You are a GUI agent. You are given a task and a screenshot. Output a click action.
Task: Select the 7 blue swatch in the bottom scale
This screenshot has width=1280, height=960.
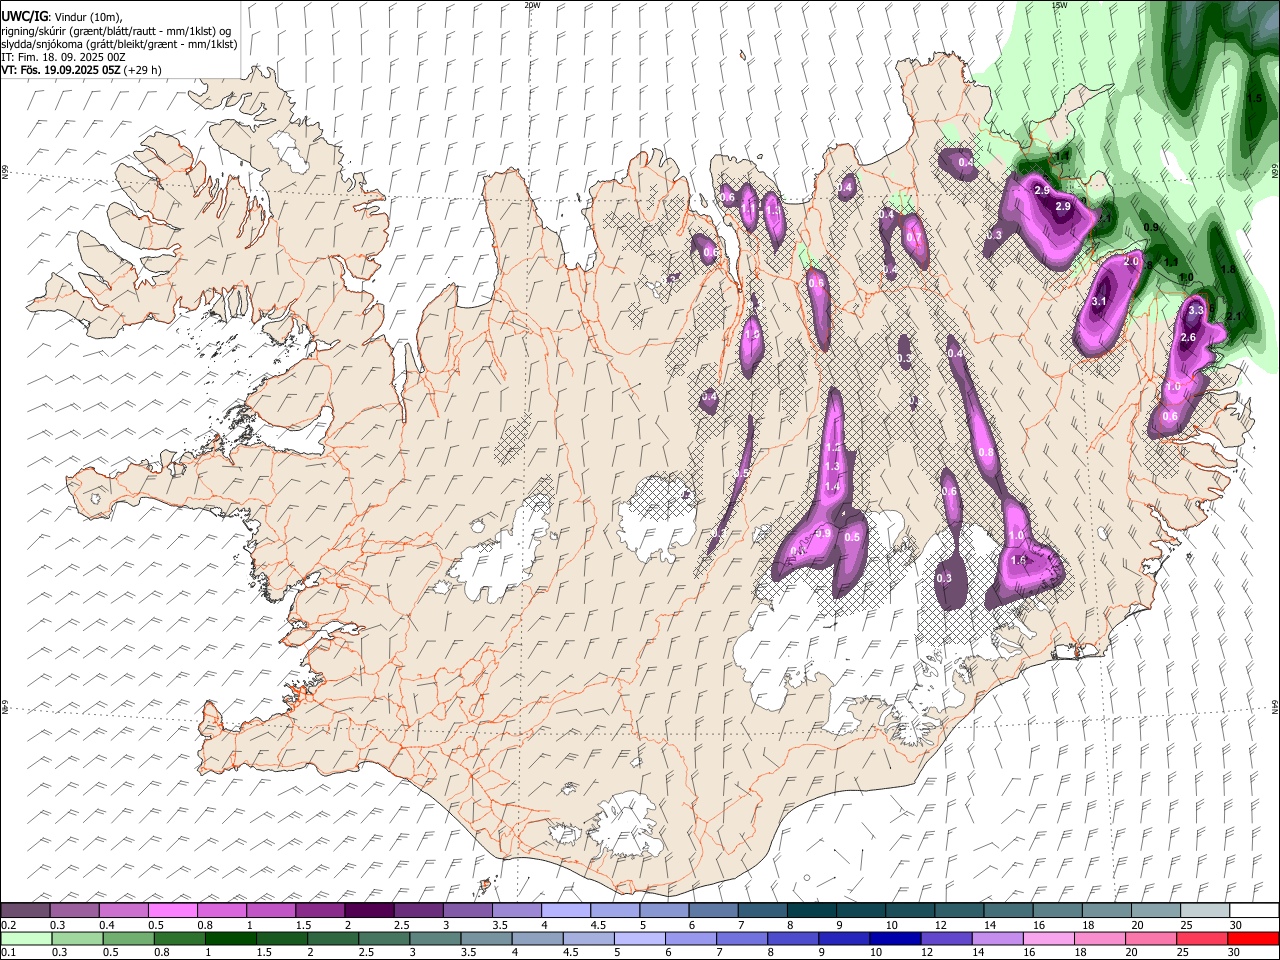click(742, 938)
